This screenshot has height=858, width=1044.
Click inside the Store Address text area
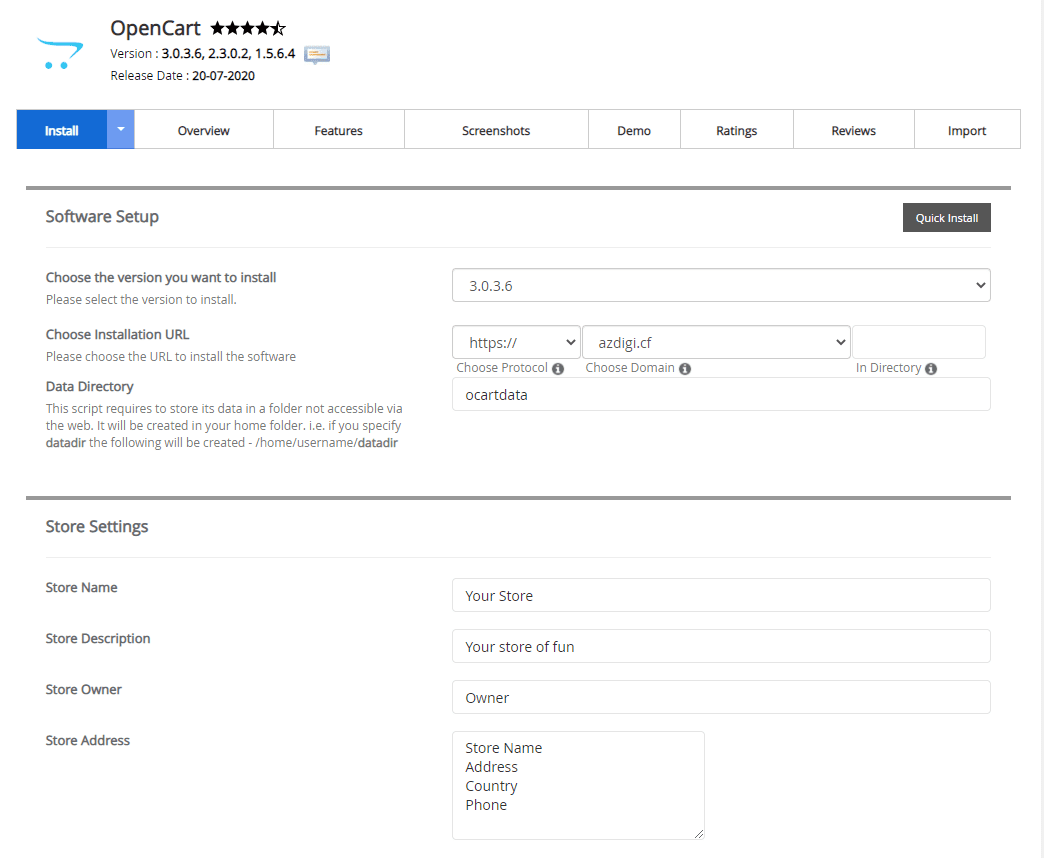pos(578,785)
